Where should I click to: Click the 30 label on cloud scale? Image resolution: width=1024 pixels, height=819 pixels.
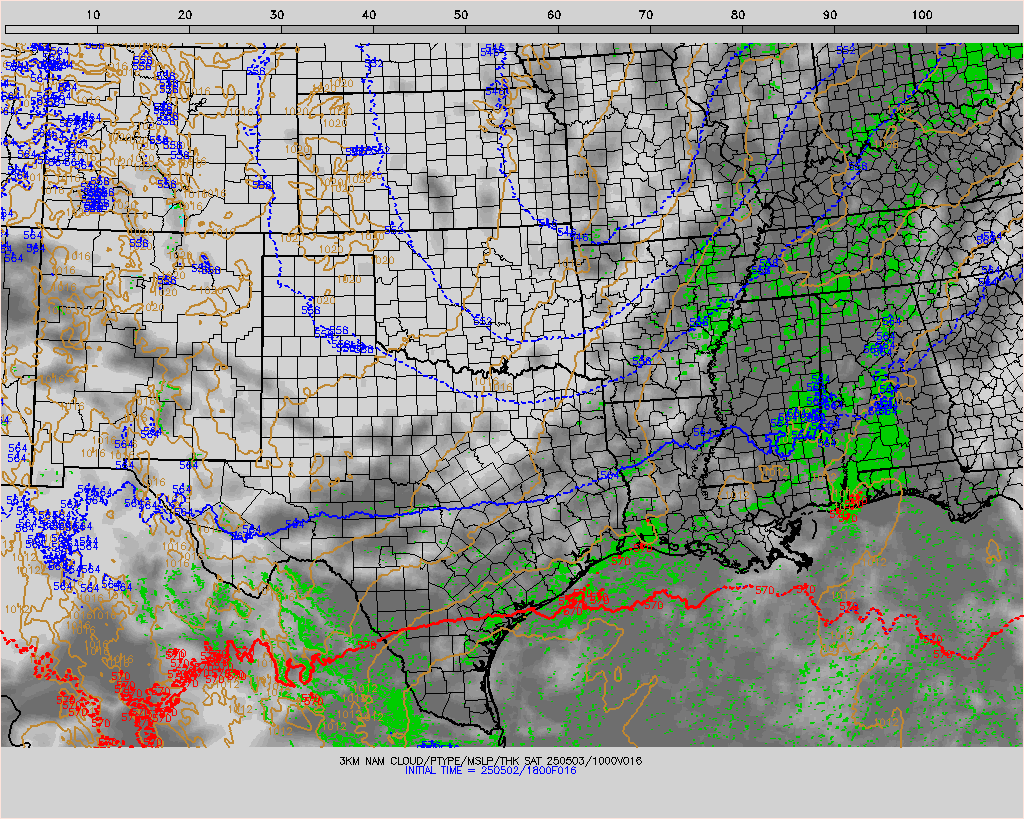(277, 14)
